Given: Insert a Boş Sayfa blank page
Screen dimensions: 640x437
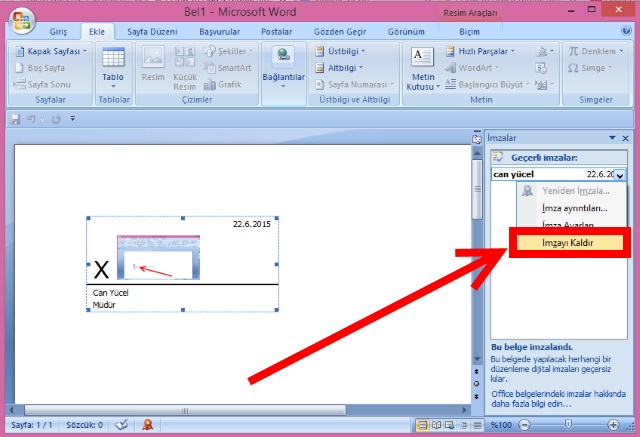Looking at the screenshot, I should tap(40, 68).
